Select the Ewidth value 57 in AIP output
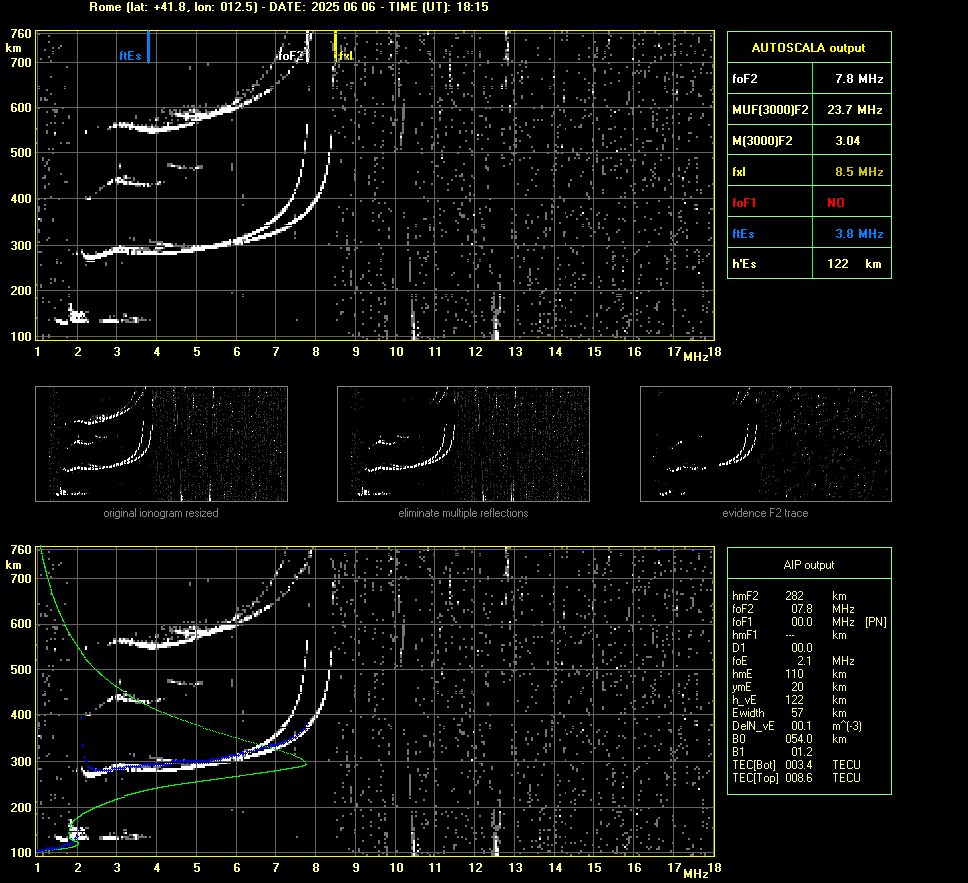Viewport: 968px width, 883px height. click(798, 713)
